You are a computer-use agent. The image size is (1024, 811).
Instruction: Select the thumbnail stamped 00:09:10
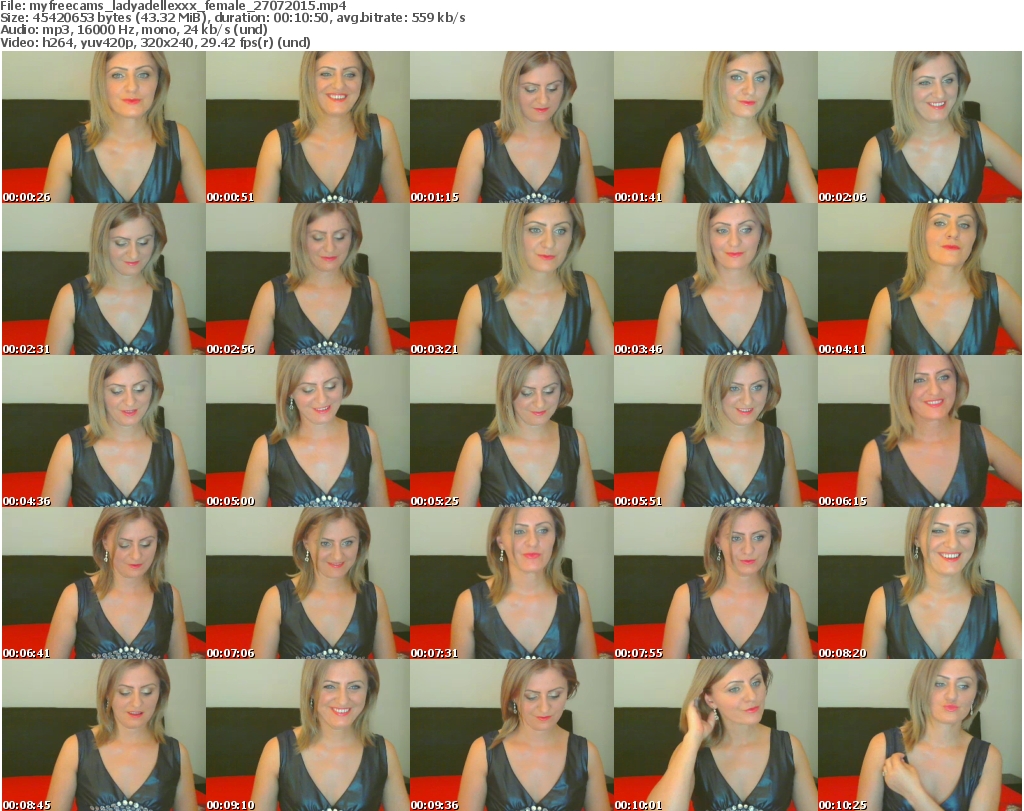point(308,735)
